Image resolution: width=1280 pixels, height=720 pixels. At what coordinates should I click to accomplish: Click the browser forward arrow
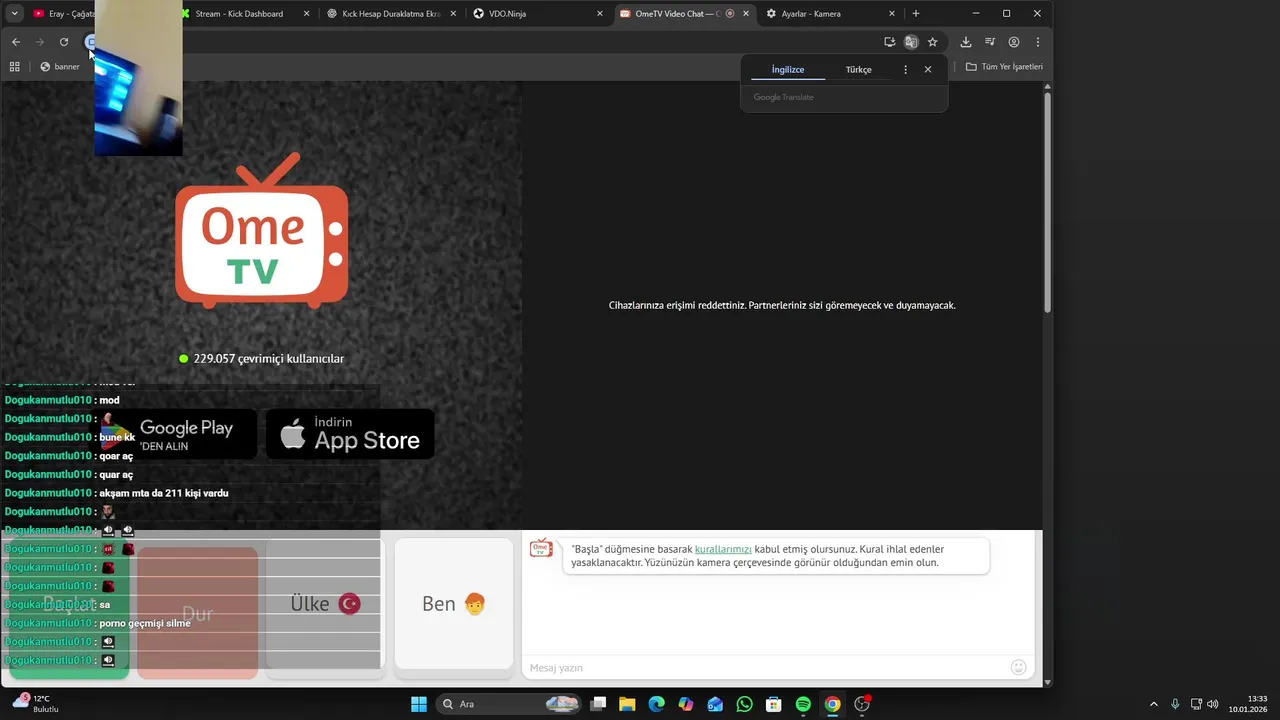point(40,42)
